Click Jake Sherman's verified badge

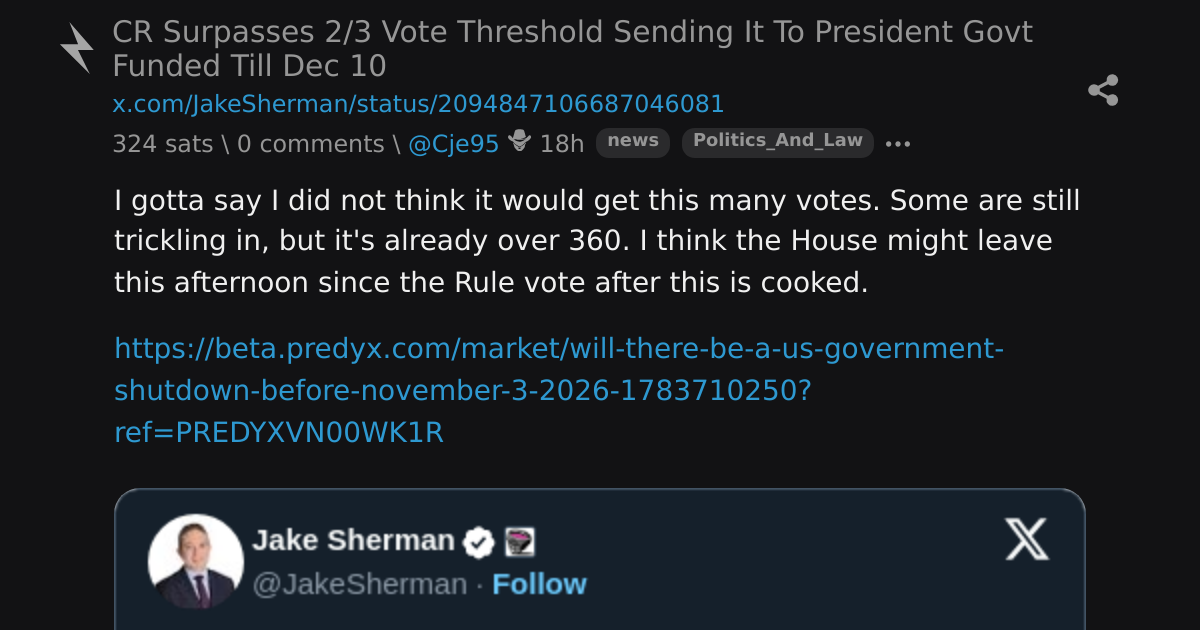(480, 542)
